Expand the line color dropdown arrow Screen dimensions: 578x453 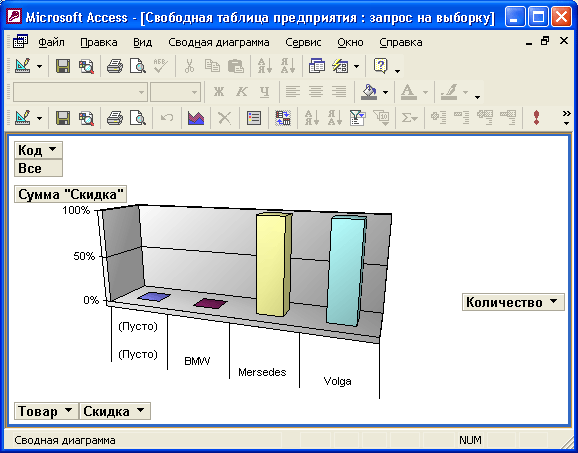coord(466,92)
